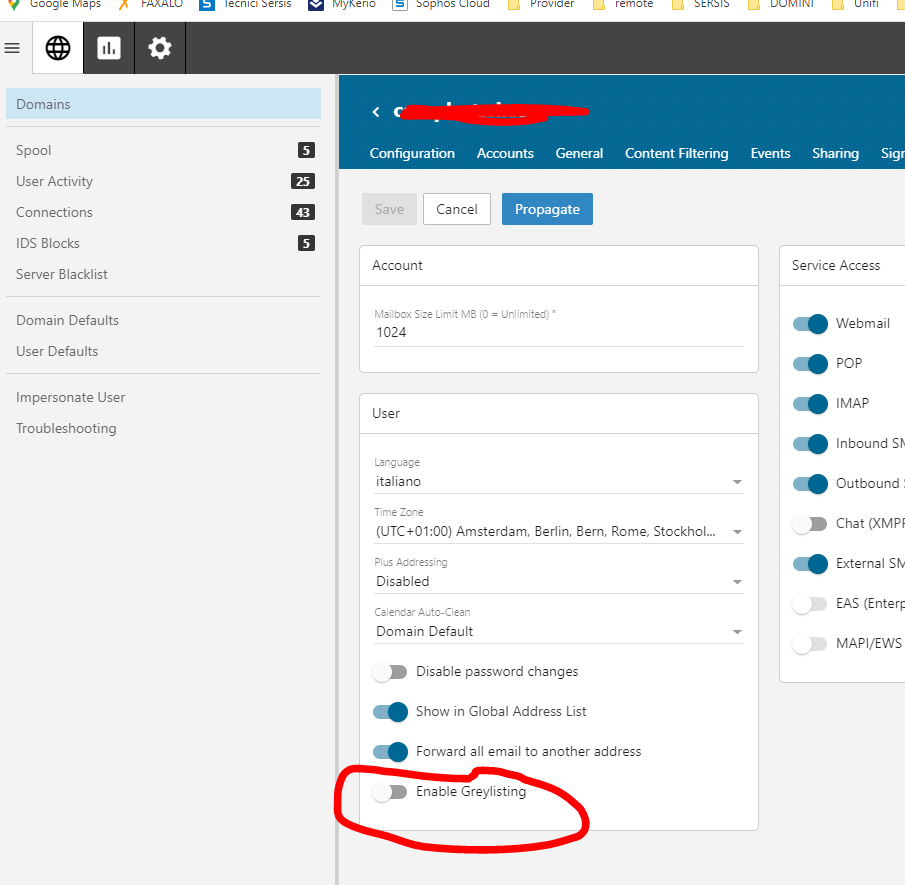Expand the Language dropdown
905x885 pixels.
click(558, 482)
